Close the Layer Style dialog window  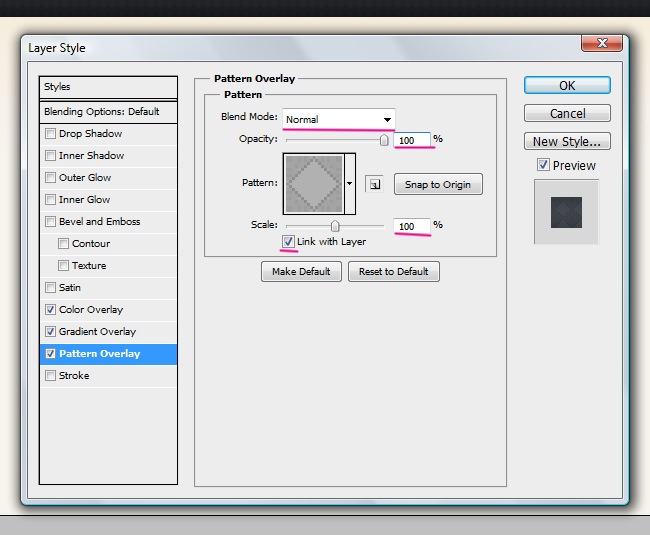(x=602, y=44)
